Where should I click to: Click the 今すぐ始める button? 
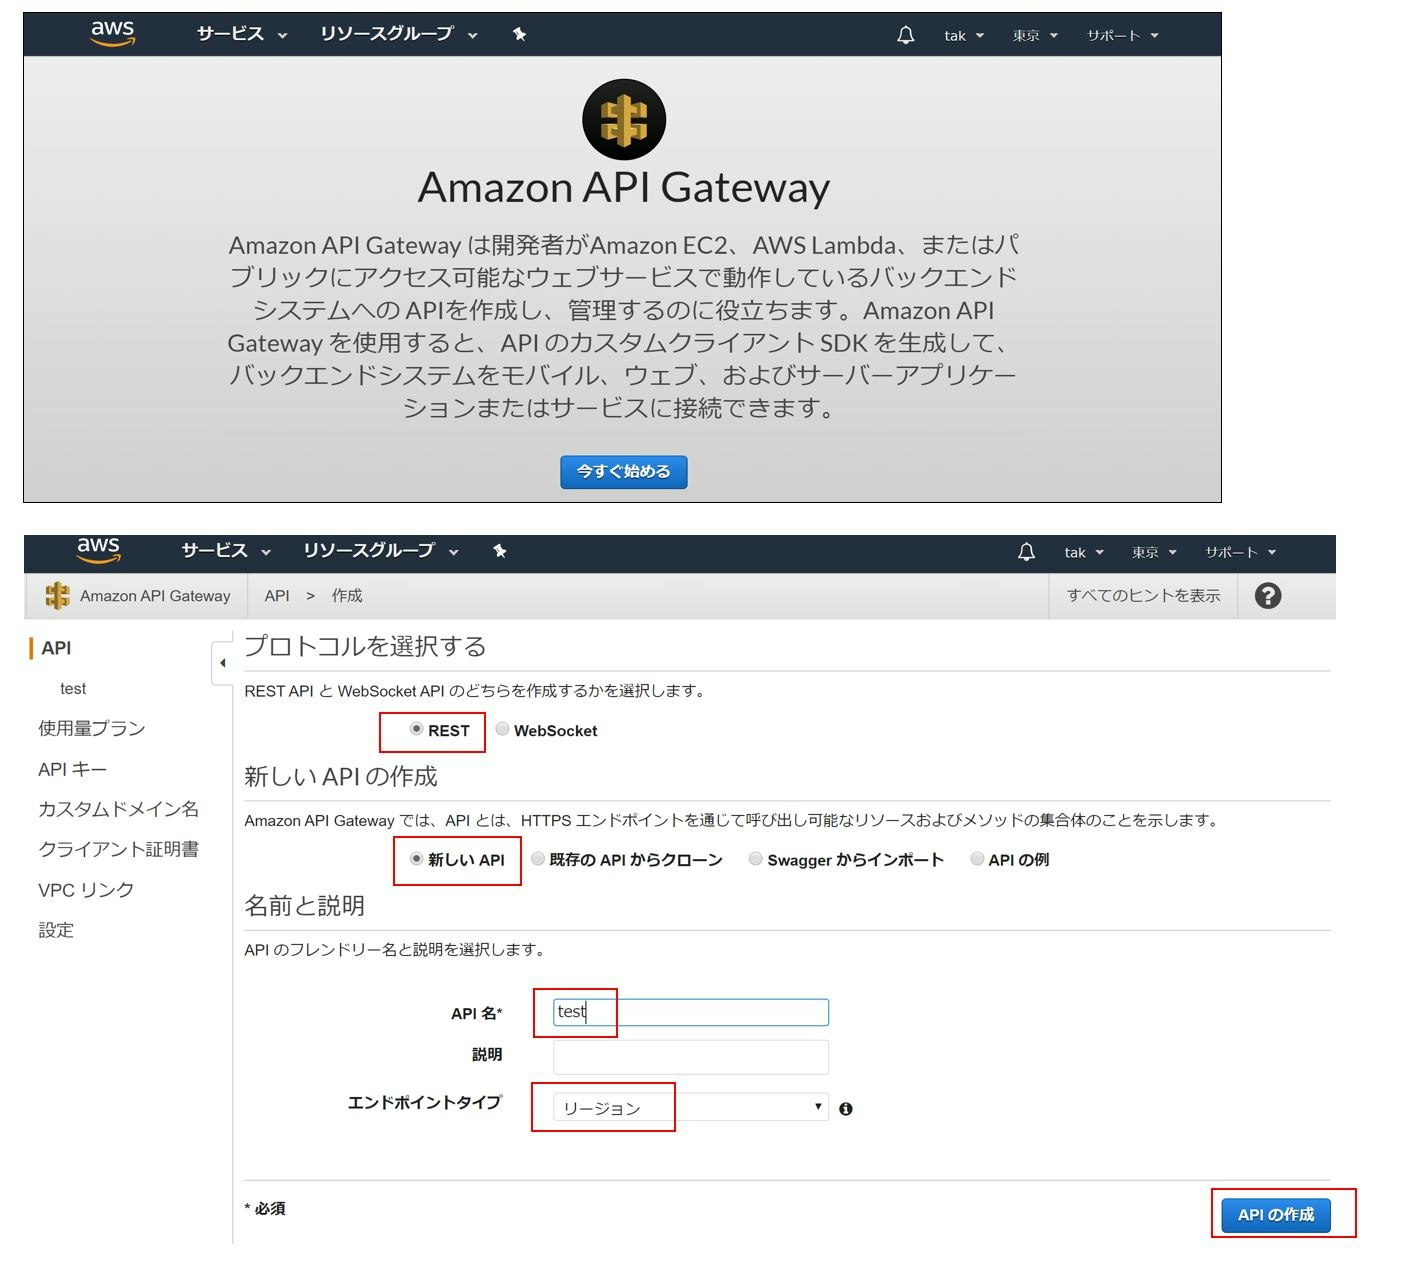[x=624, y=472]
